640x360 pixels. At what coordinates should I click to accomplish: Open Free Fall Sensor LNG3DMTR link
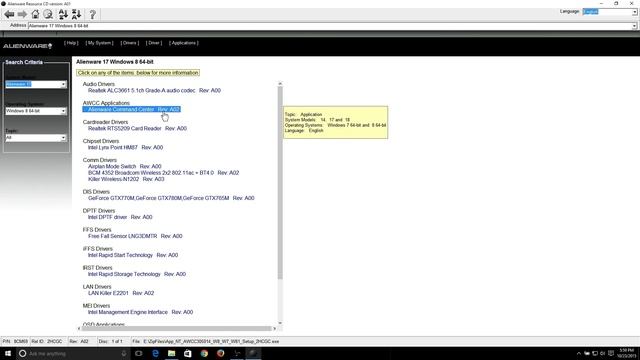pos(135,236)
